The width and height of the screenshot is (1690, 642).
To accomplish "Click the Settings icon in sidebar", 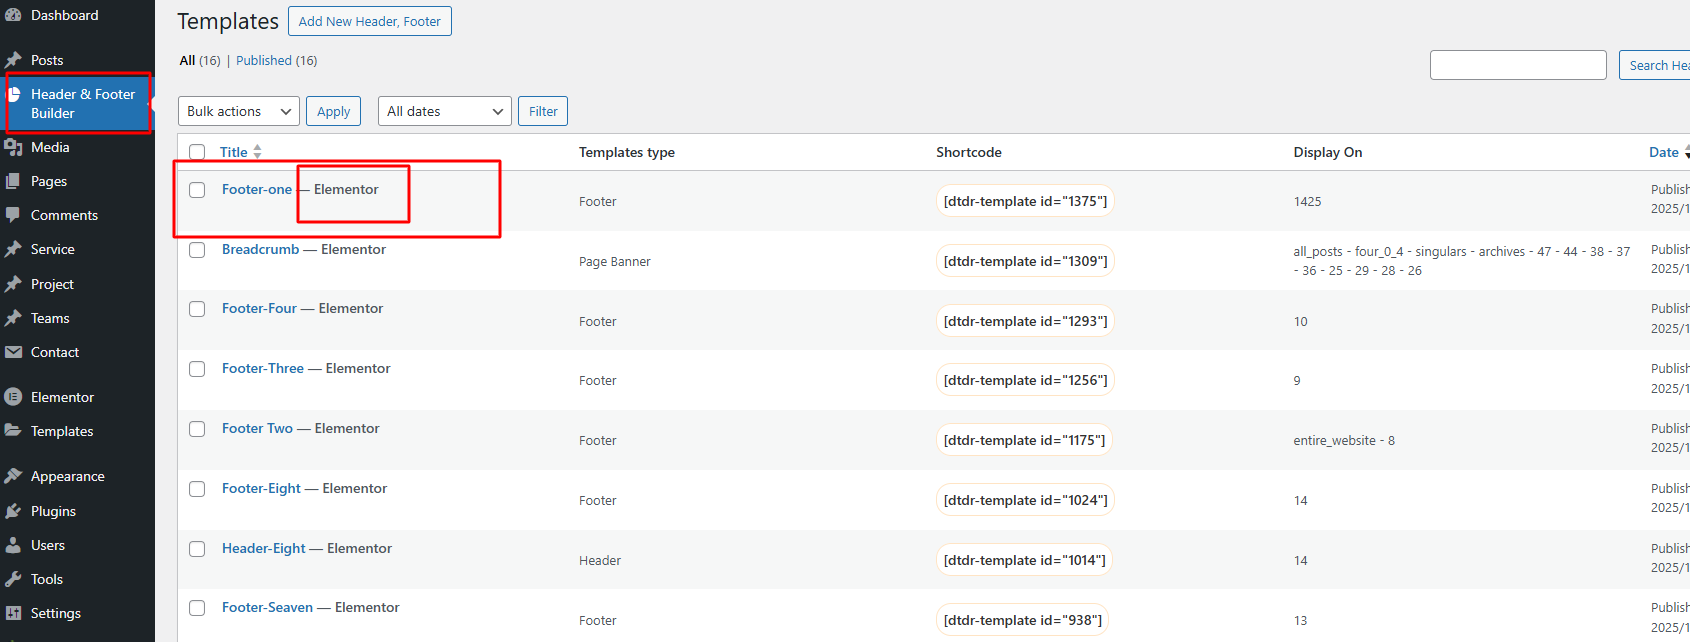I will 13,613.
